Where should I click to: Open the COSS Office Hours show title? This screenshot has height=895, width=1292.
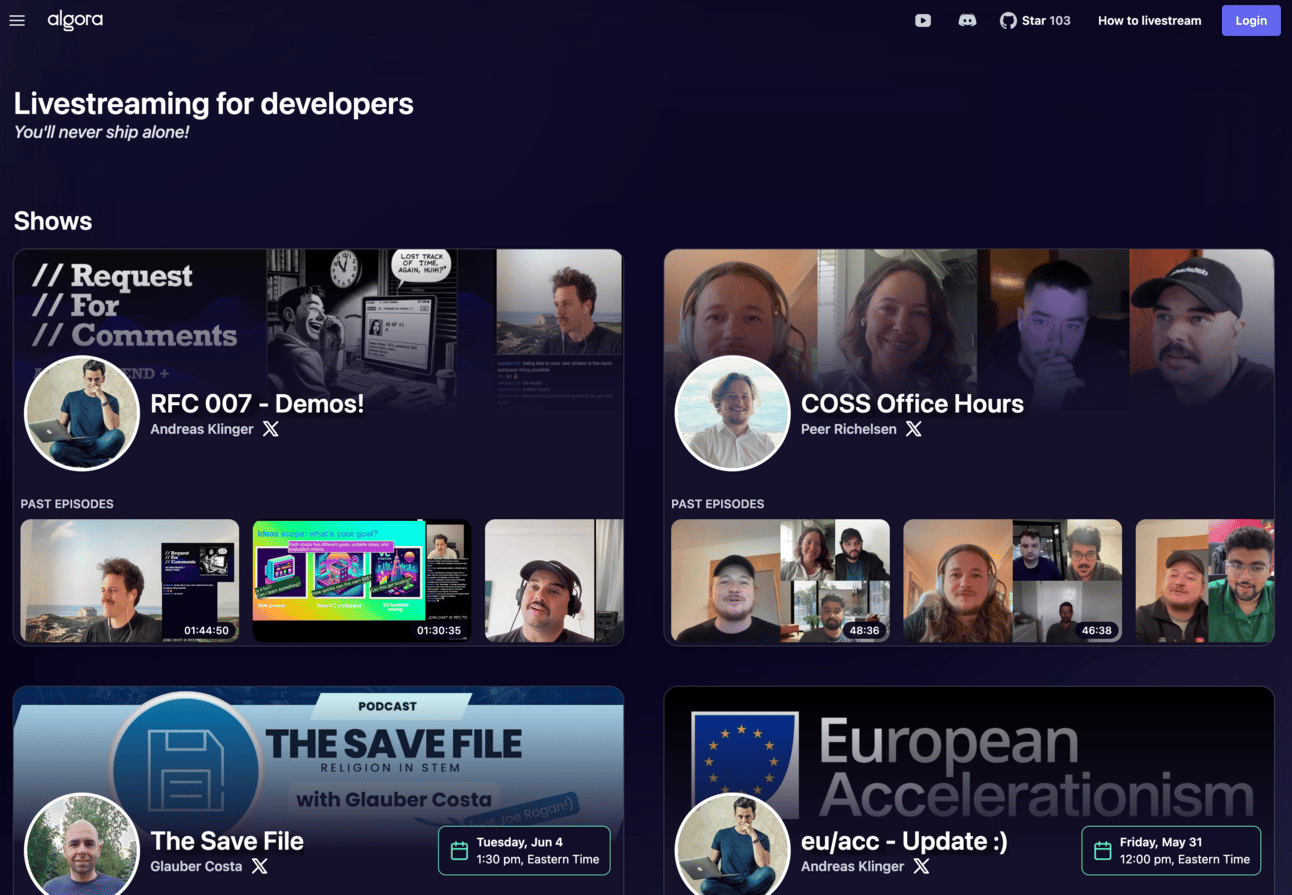pyautogui.click(x=912, y=403)
